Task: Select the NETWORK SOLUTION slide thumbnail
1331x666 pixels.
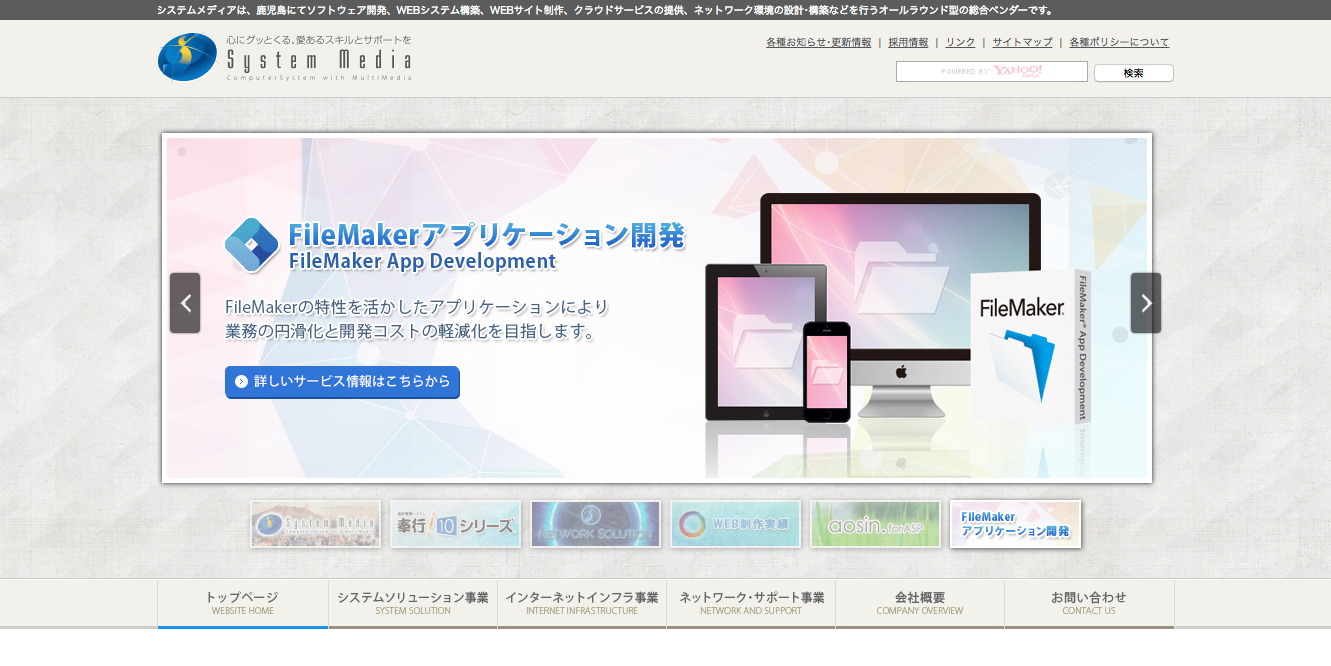Action: 596,524
